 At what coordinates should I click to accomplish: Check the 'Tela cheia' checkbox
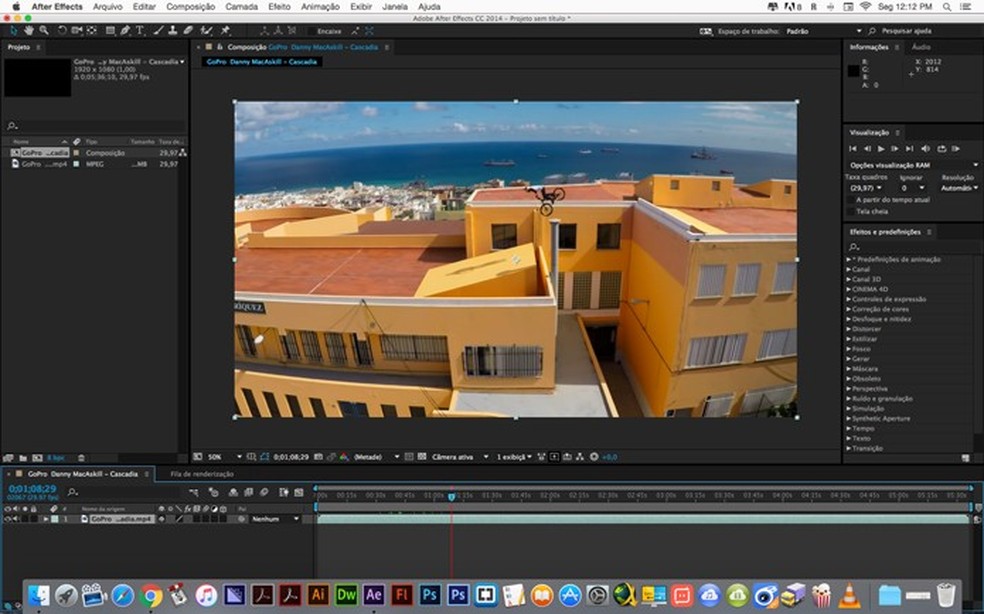(851, 211)
